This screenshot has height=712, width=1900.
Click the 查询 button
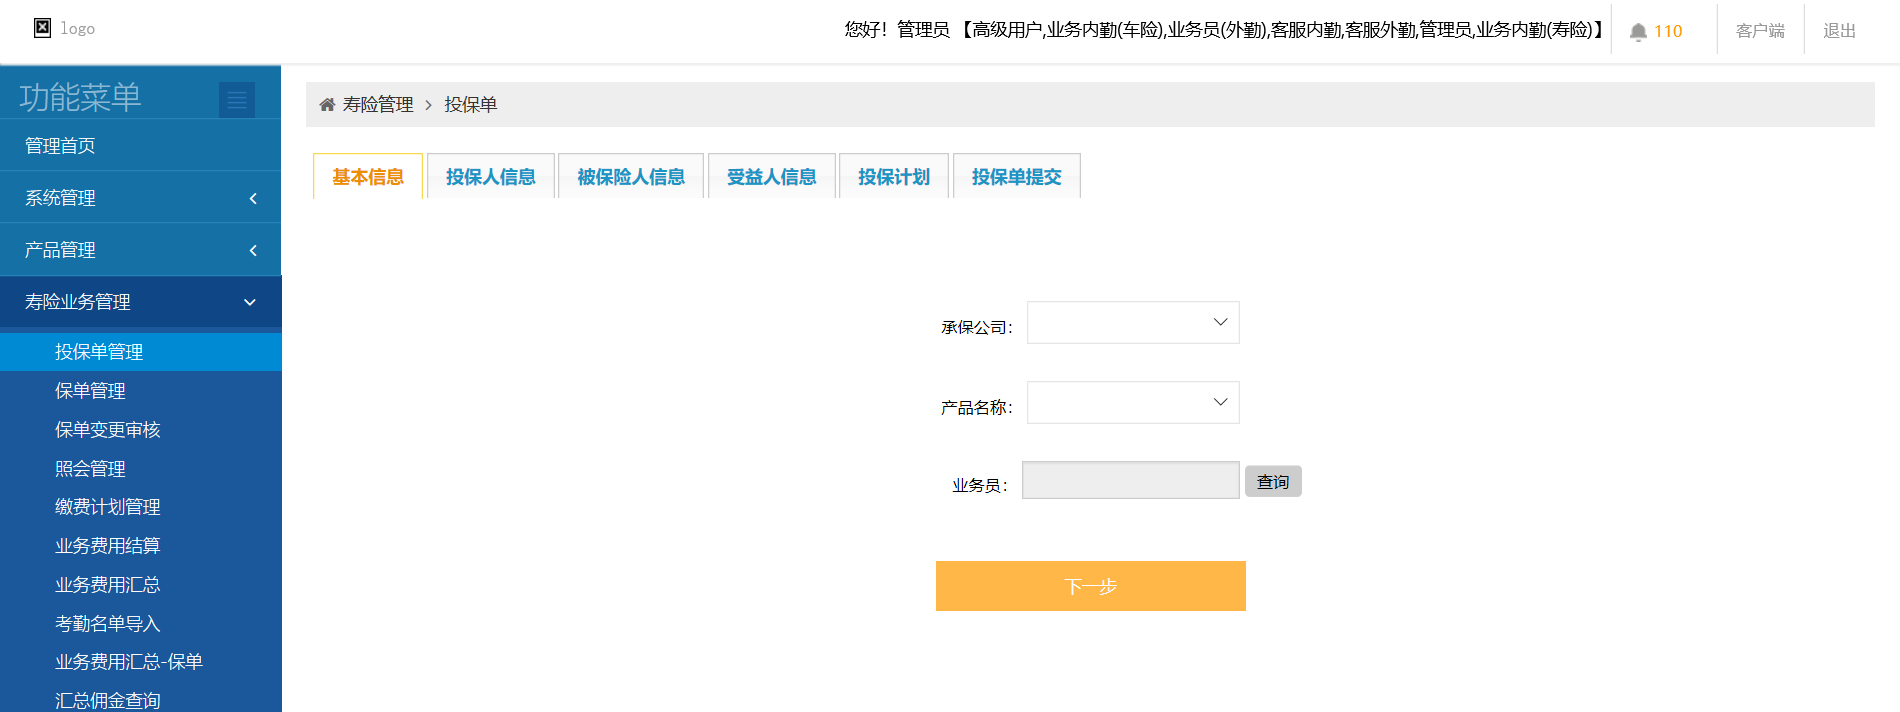coord(1273,482)
